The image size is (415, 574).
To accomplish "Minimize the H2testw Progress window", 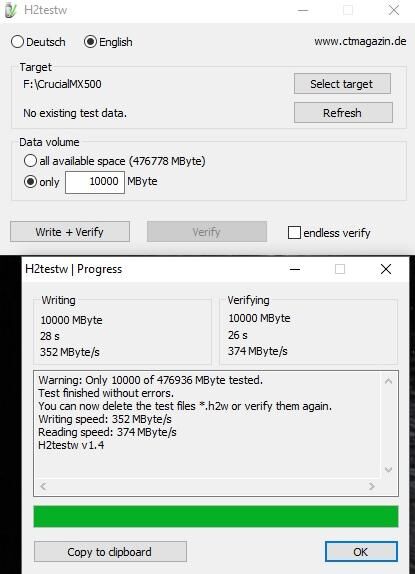I will [x=295, y=269].
